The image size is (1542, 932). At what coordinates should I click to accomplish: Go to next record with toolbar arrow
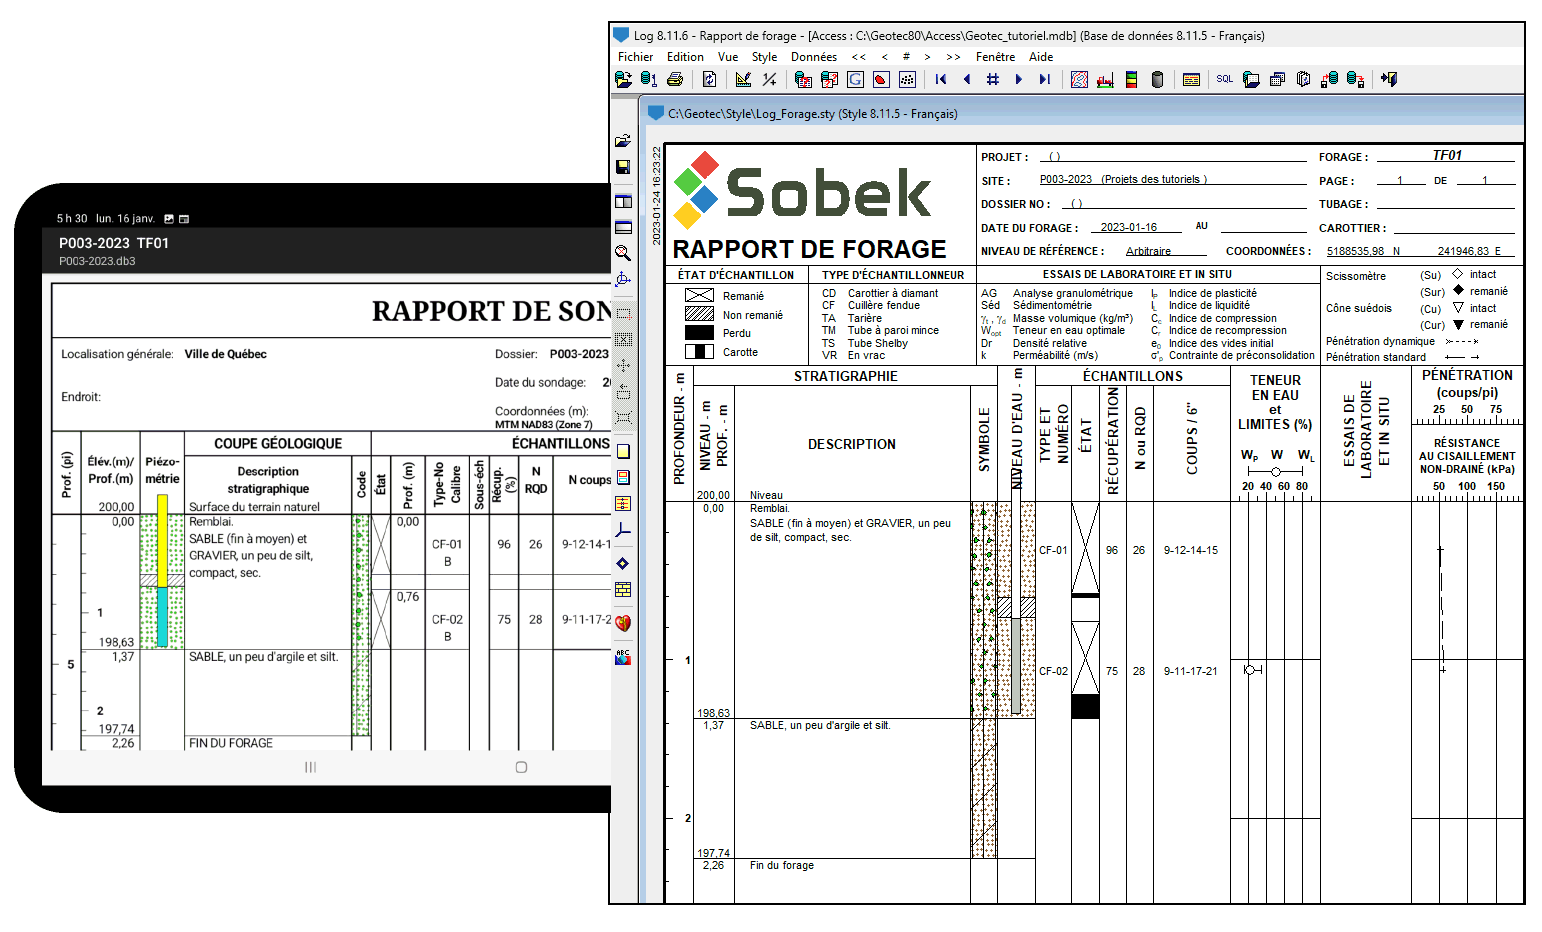1019,79
